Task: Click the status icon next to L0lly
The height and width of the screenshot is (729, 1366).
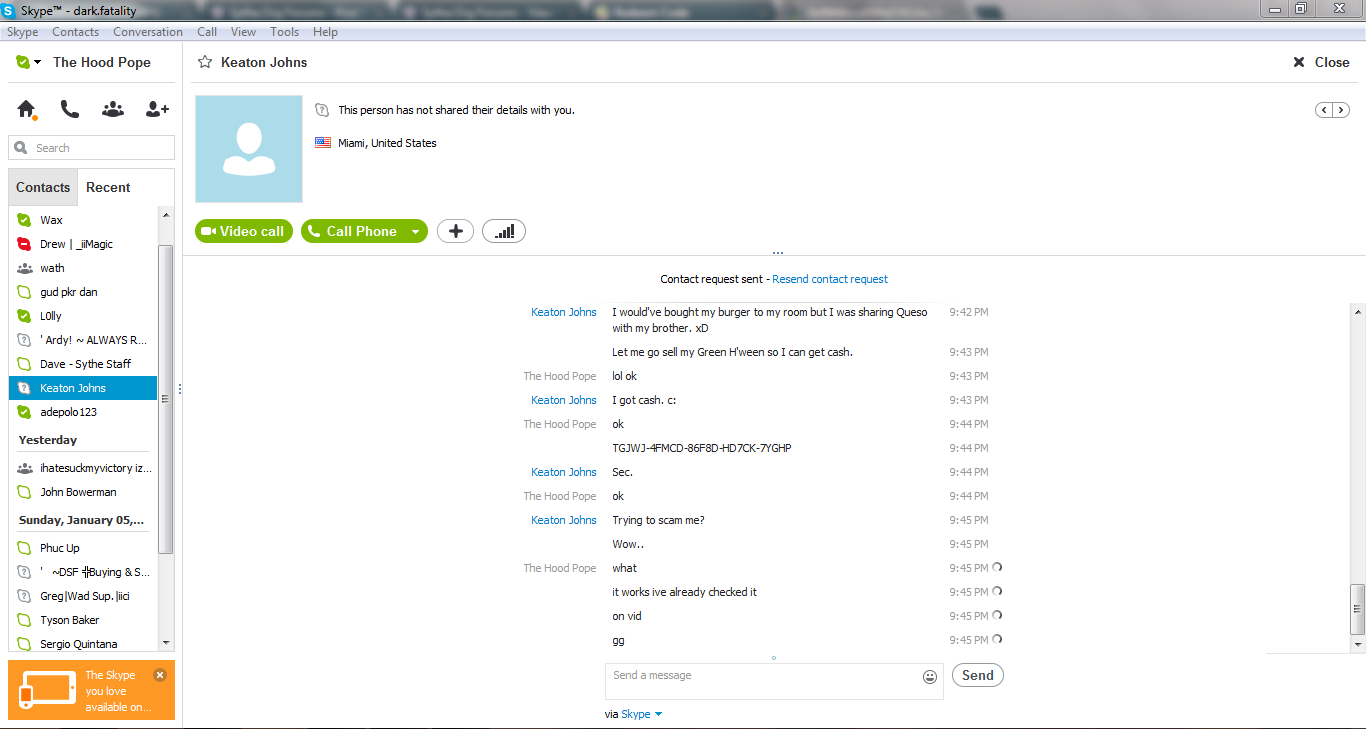Action: [x=25, y=316]
